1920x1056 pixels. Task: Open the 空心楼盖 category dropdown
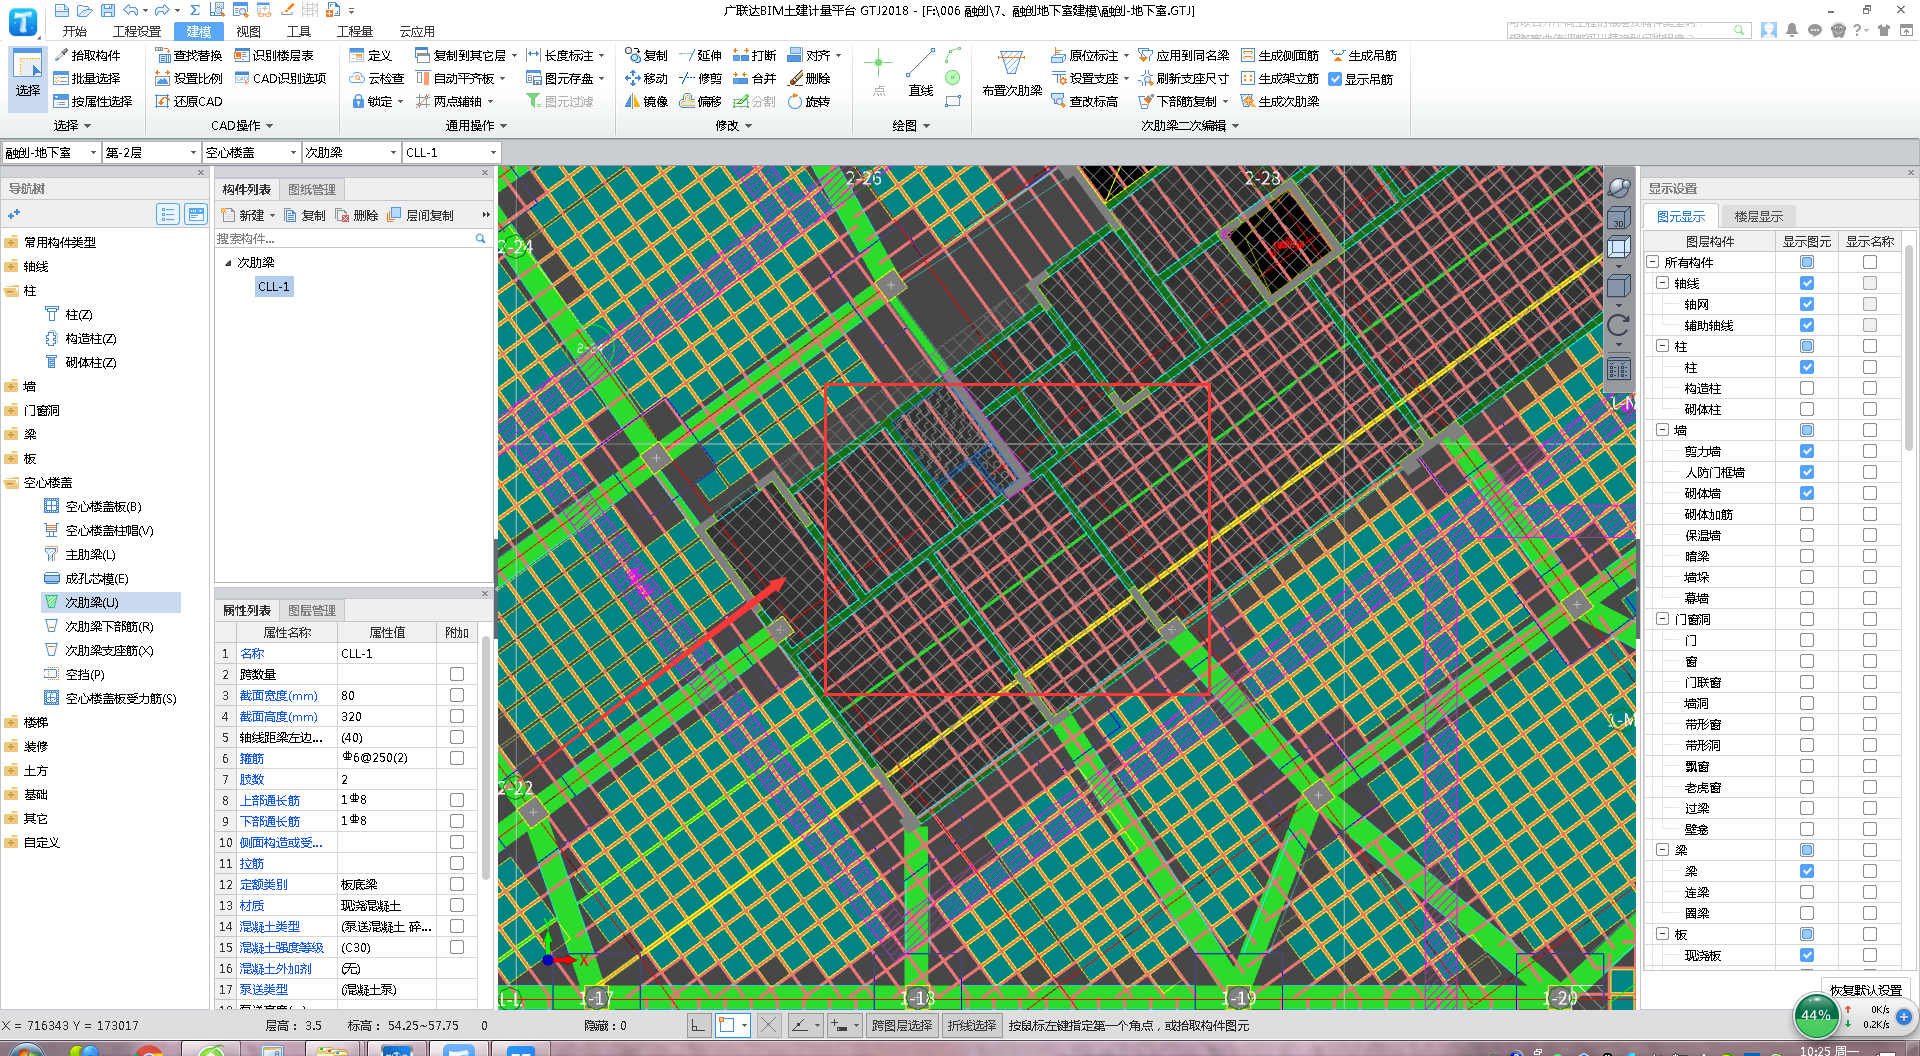click(x=251, y=152)
